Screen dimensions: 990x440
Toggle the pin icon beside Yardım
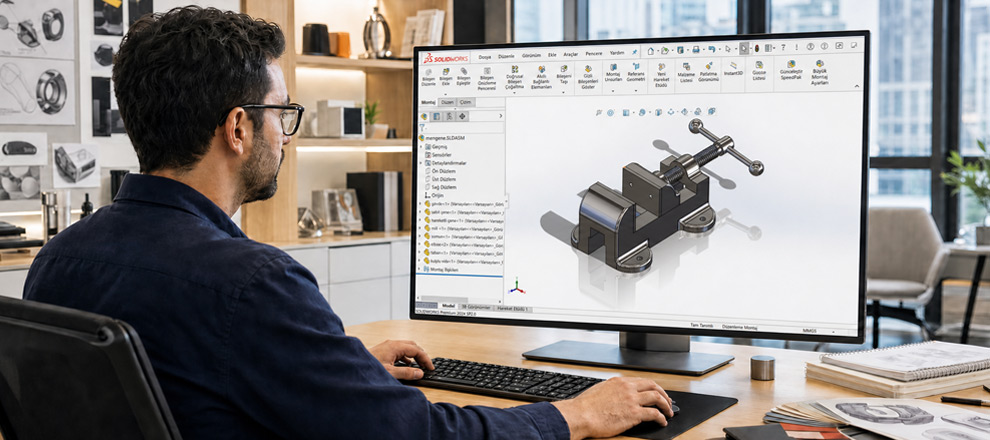click(x=635, y=52)
